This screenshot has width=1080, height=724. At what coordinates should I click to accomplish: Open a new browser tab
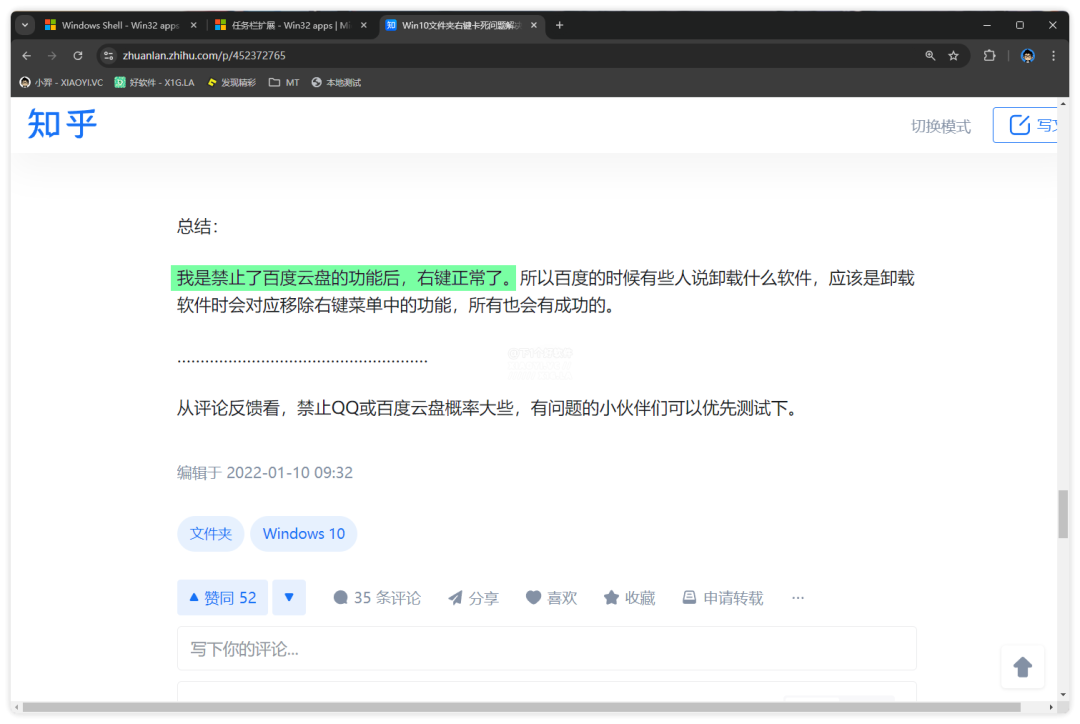click(x=559, y=25)
